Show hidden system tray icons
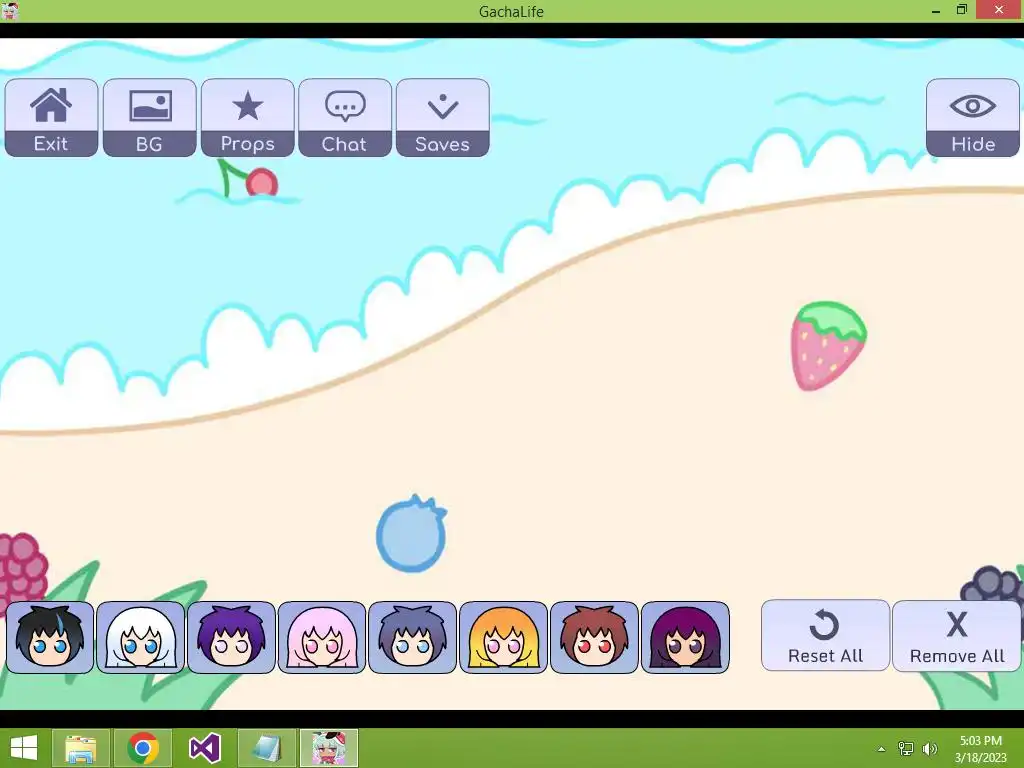 [882, 748]
